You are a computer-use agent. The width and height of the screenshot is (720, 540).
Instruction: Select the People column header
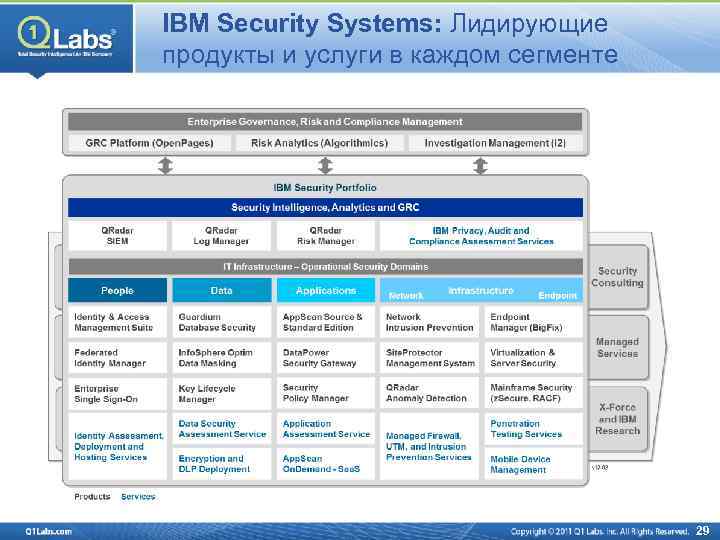point(118,290)
